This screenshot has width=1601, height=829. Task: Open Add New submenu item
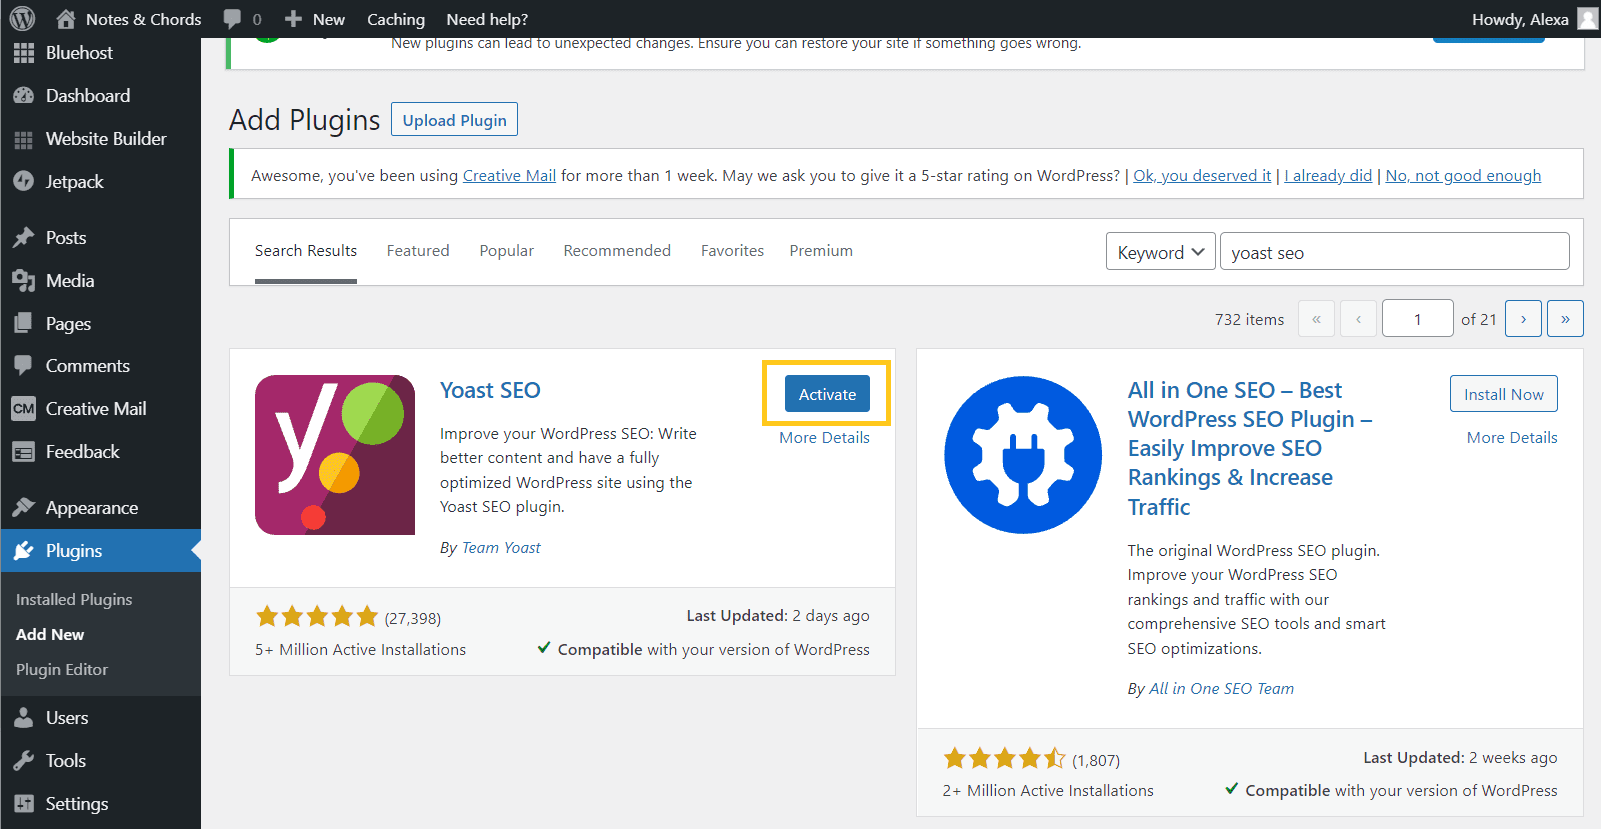pos(50,635)
